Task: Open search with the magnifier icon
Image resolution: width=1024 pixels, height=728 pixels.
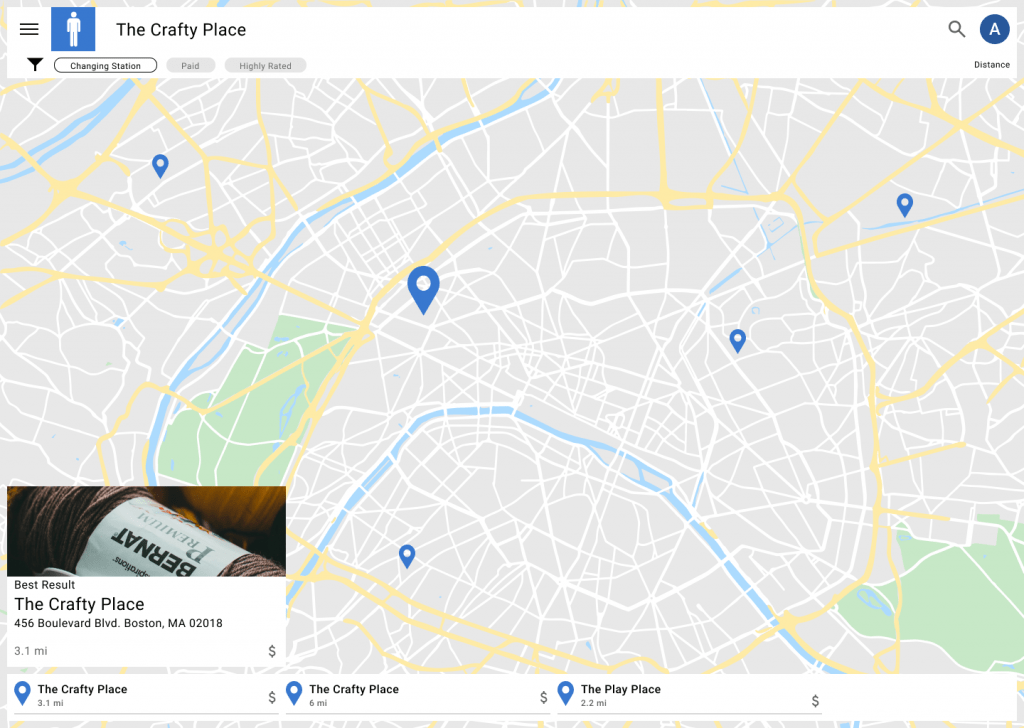Action: coord(957,30)
